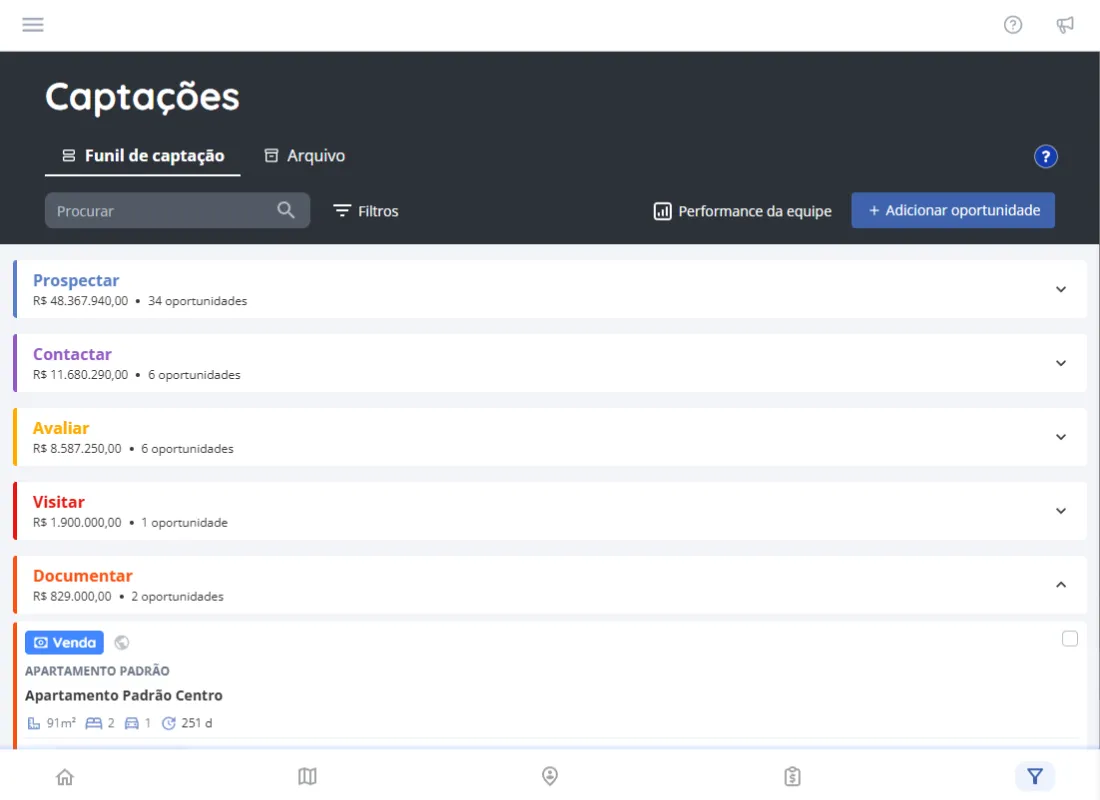Open the money clipboard icon in bottom navigation
1100x800 pixels.
792,776
